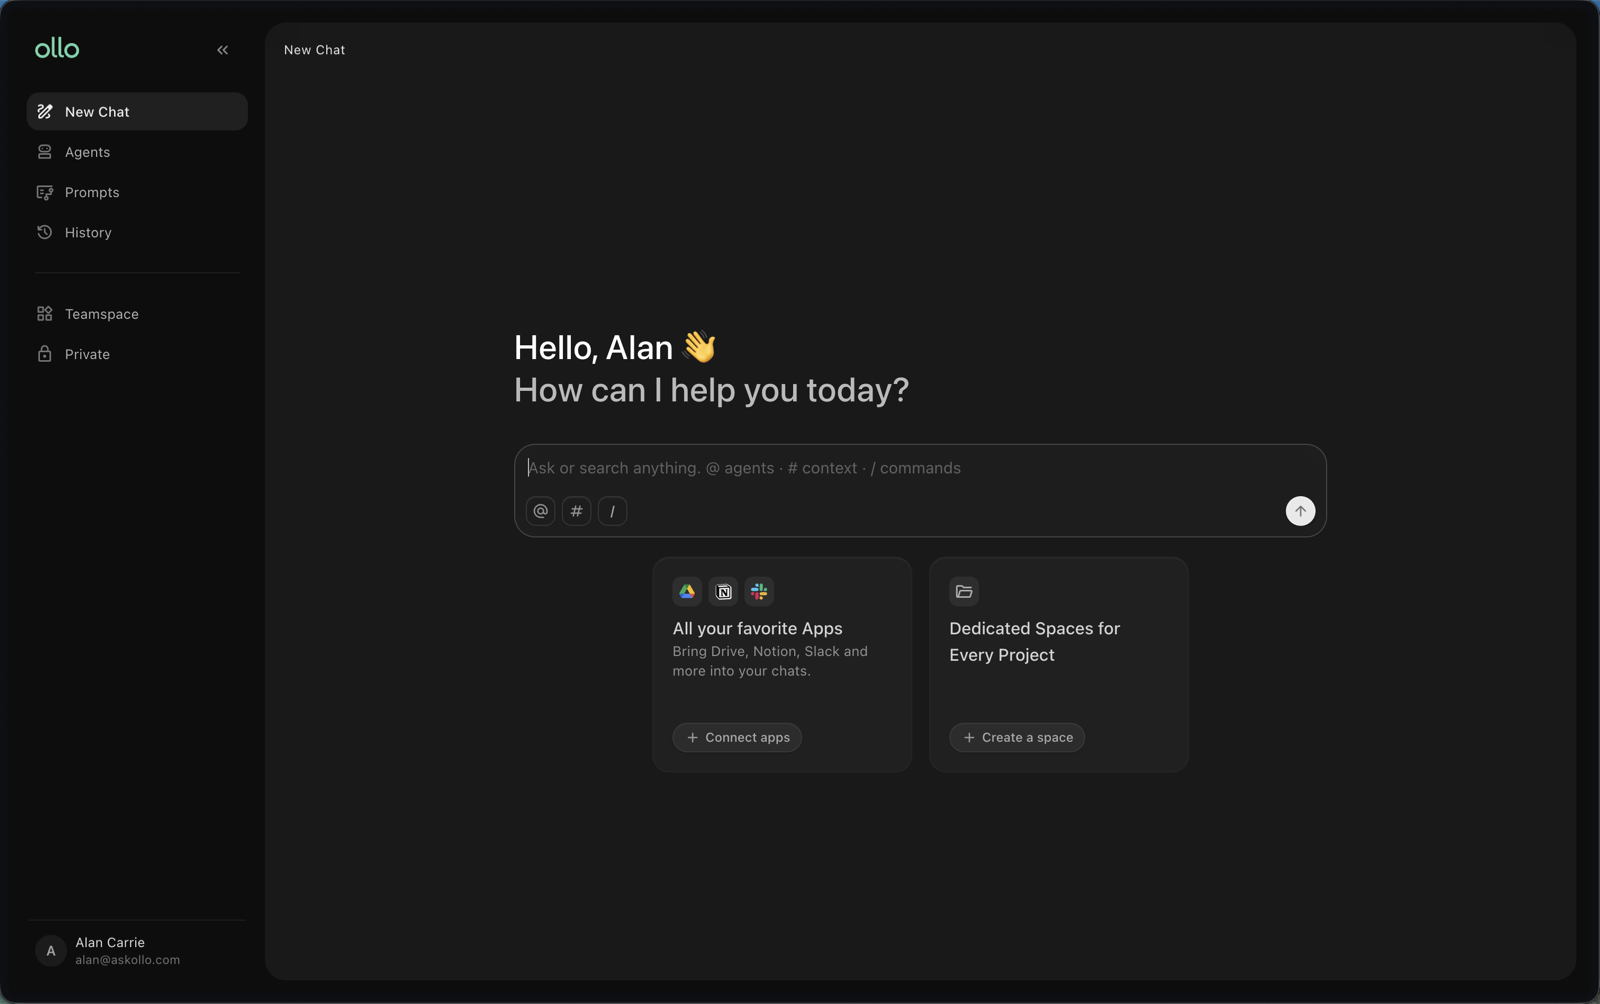Screen dimensions: 1600x1004
Task: Open the Alan Carrie account name
Action: [x=110, y=943]
